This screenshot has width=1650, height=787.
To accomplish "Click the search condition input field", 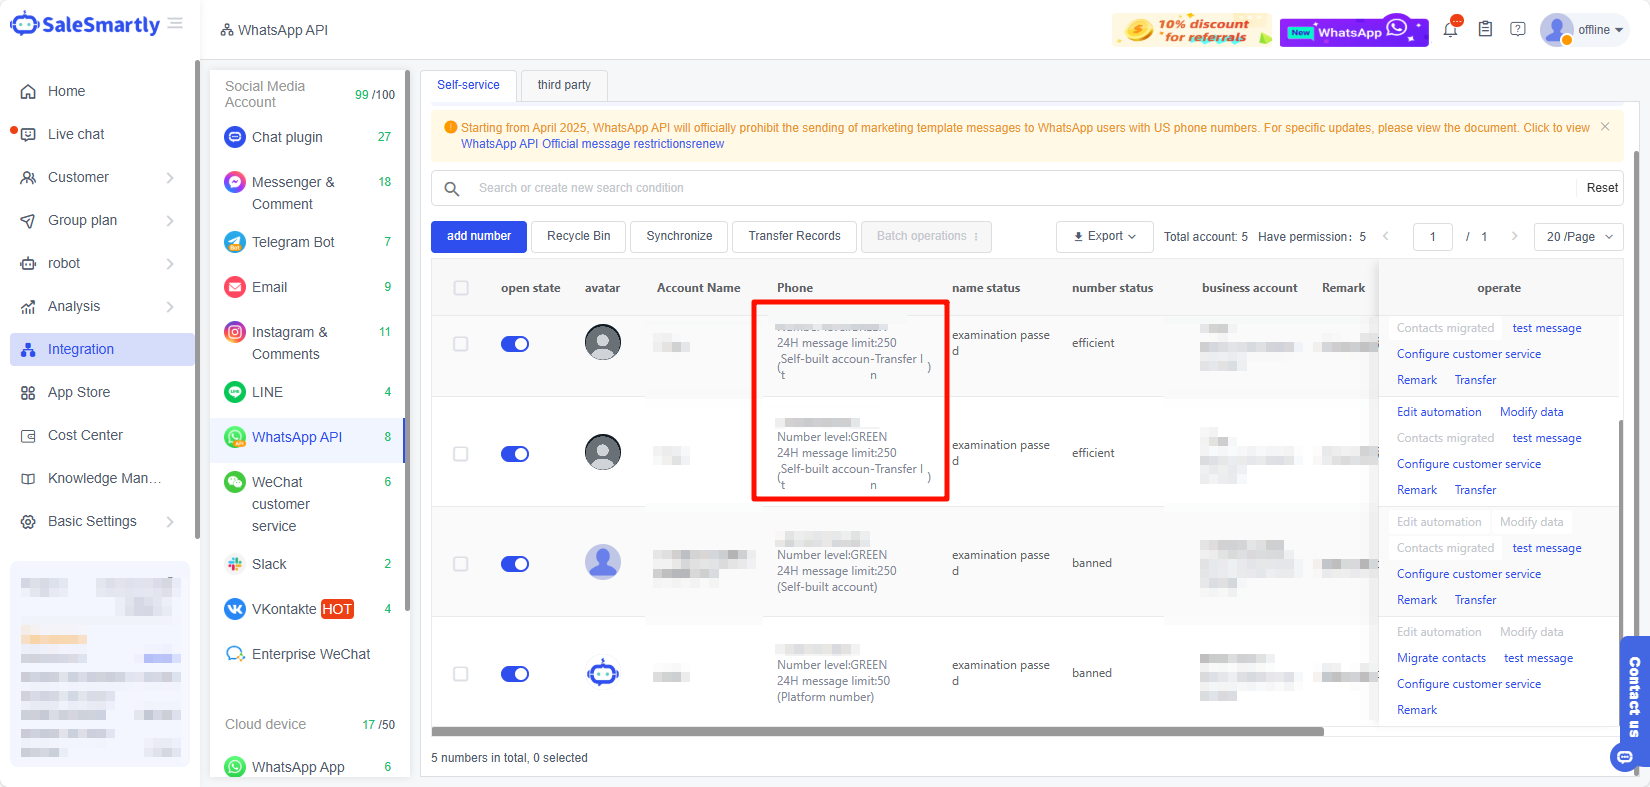I will pos(1020,188).
